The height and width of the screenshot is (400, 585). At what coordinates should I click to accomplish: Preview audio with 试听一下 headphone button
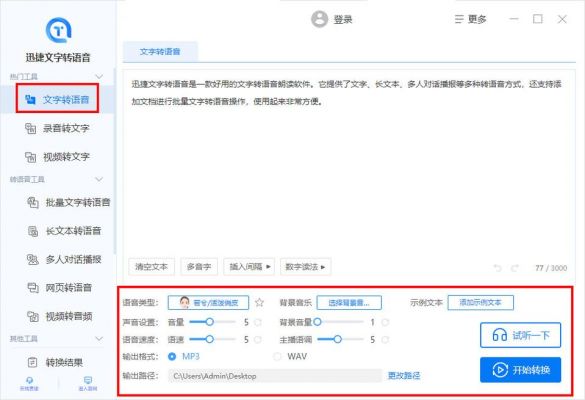click(520, 335)
